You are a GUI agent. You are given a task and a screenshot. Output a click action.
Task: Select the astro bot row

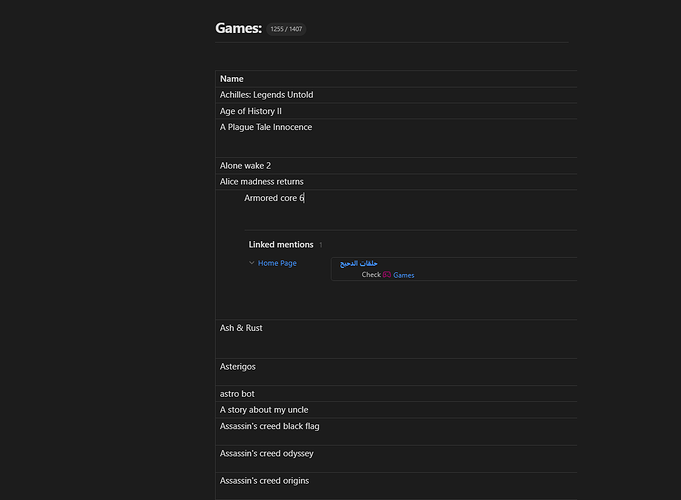396,394
